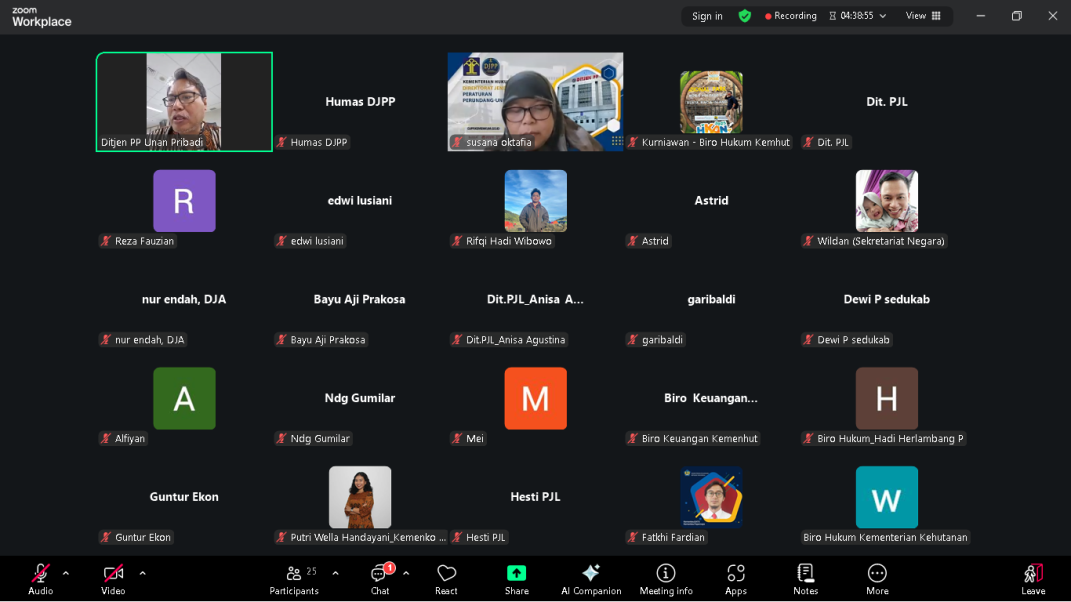Open the More menu
Screen dimensions: 1071x602
tap(876, 578)
